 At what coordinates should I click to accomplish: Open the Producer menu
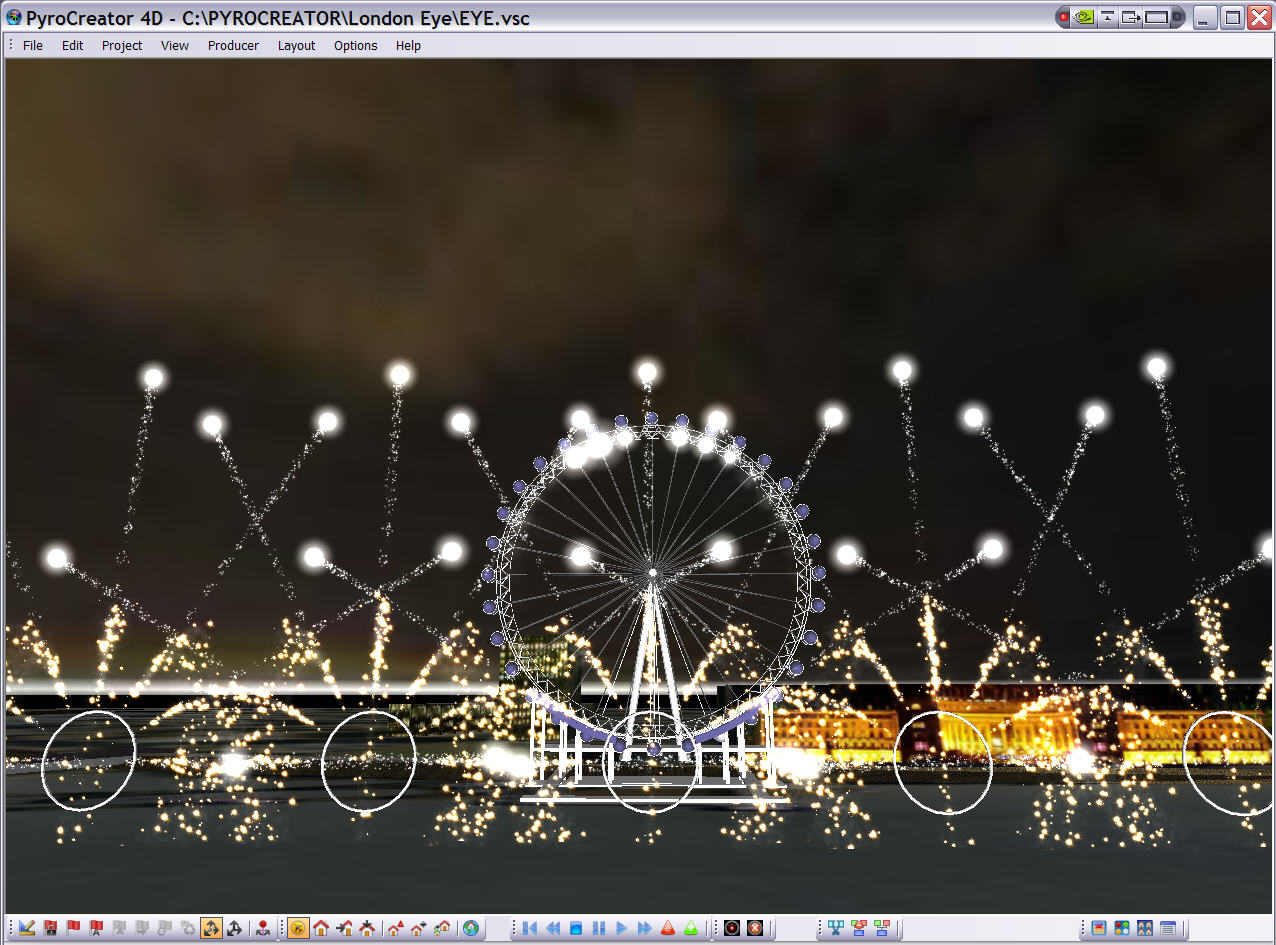click(233, 45)
